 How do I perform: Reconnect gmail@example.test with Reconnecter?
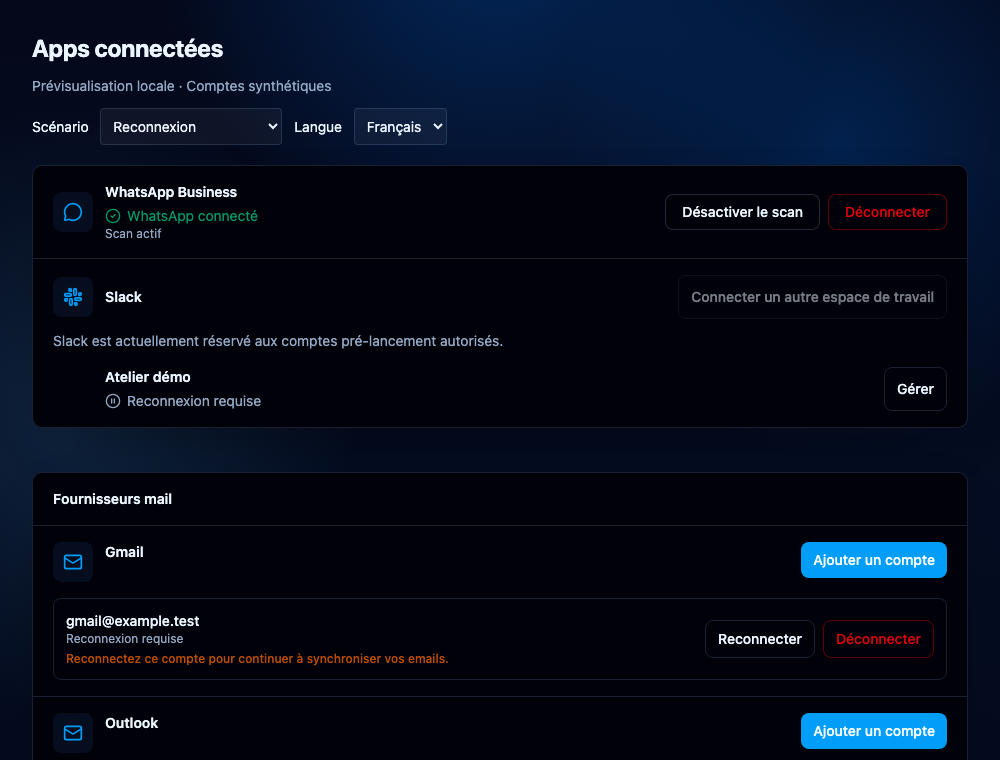tap(760, 639)
